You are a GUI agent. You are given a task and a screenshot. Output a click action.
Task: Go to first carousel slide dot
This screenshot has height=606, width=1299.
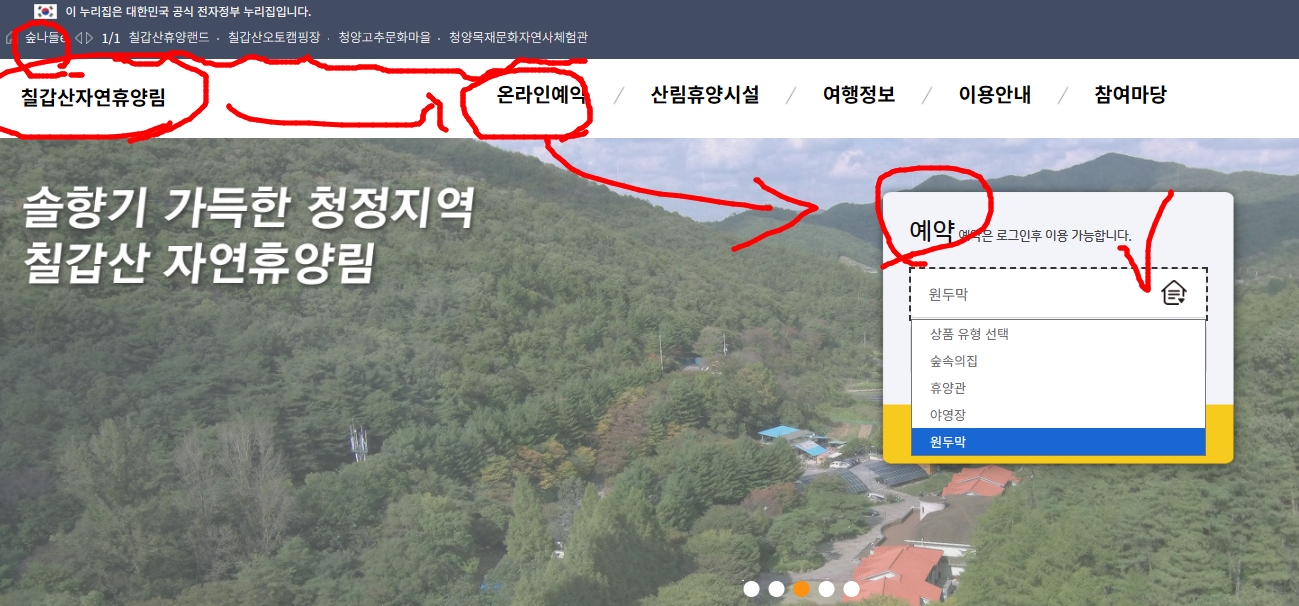coord(752,589)
